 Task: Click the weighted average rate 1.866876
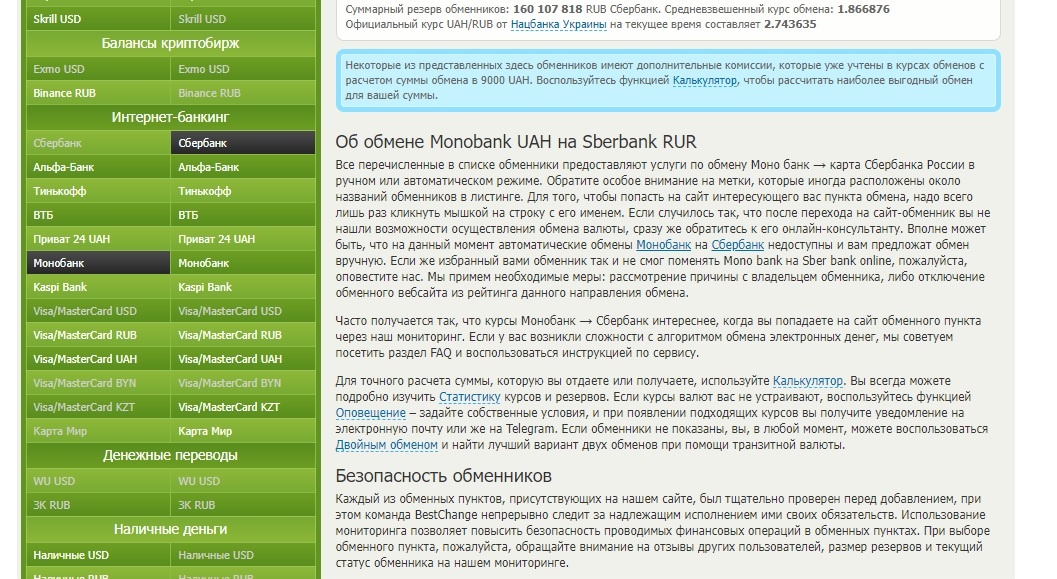864,9
